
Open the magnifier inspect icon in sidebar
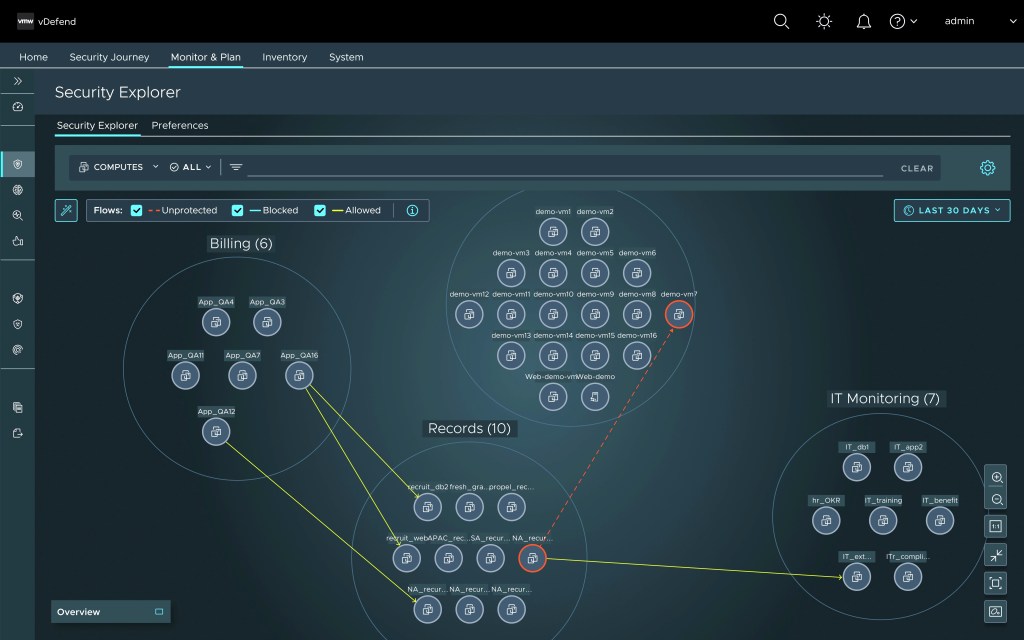coord(18,216)
